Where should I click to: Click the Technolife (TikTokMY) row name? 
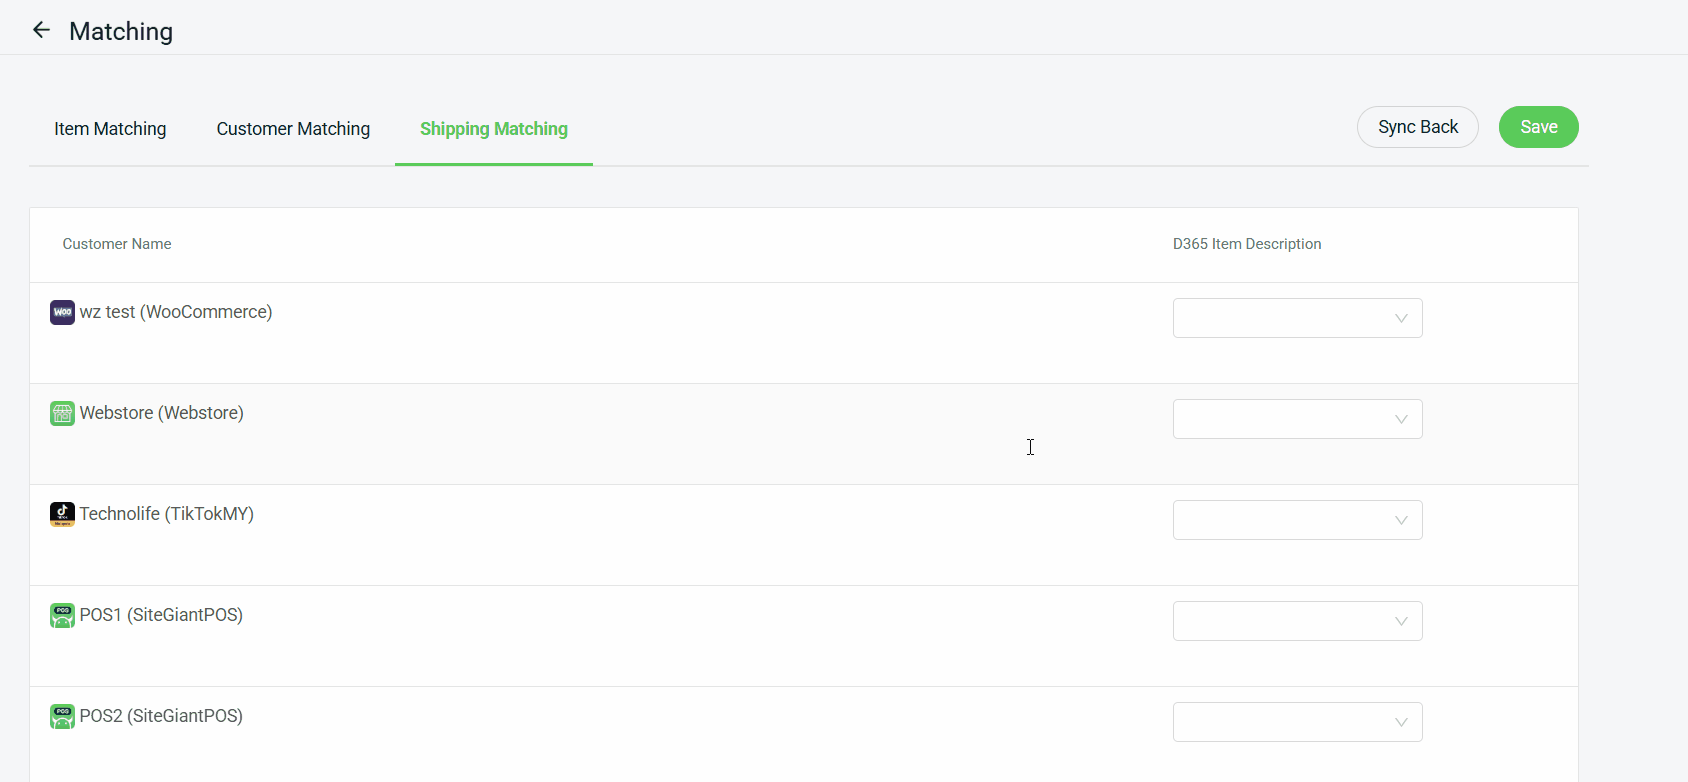[x=167, y=514]
